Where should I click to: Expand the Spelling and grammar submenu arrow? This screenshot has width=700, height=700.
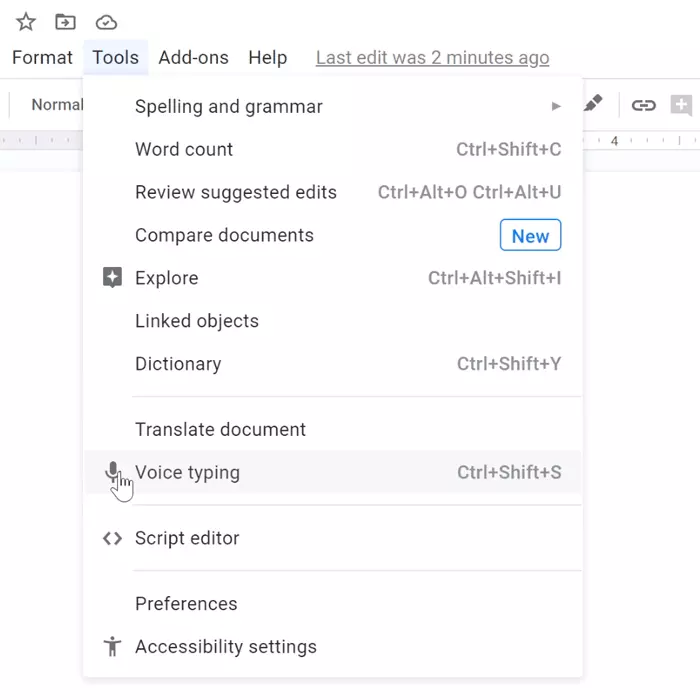coord(556,106)
